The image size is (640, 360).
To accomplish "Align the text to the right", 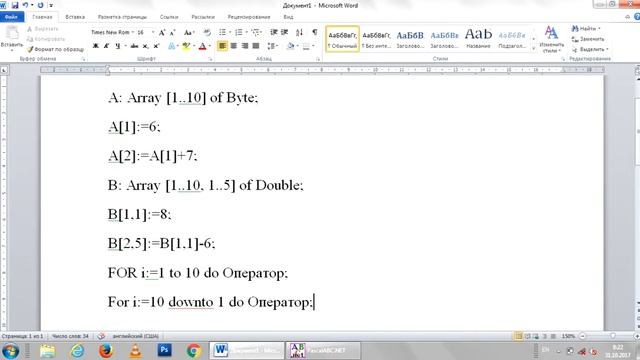I will tap(244, 46).
